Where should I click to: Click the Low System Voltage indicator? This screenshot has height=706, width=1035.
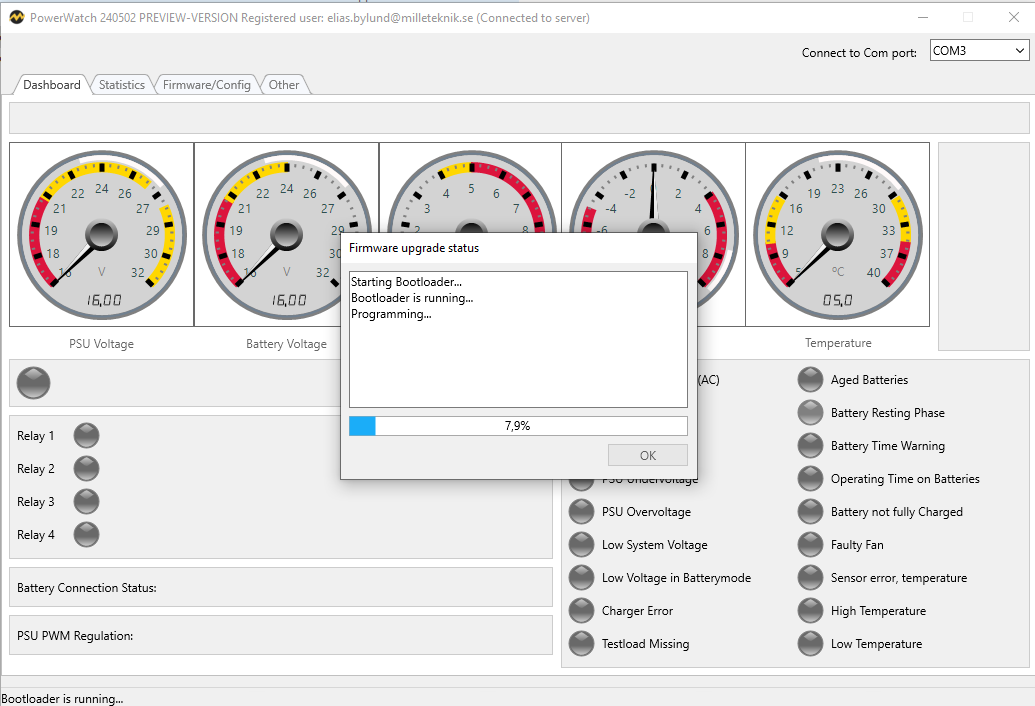(581, 544)
